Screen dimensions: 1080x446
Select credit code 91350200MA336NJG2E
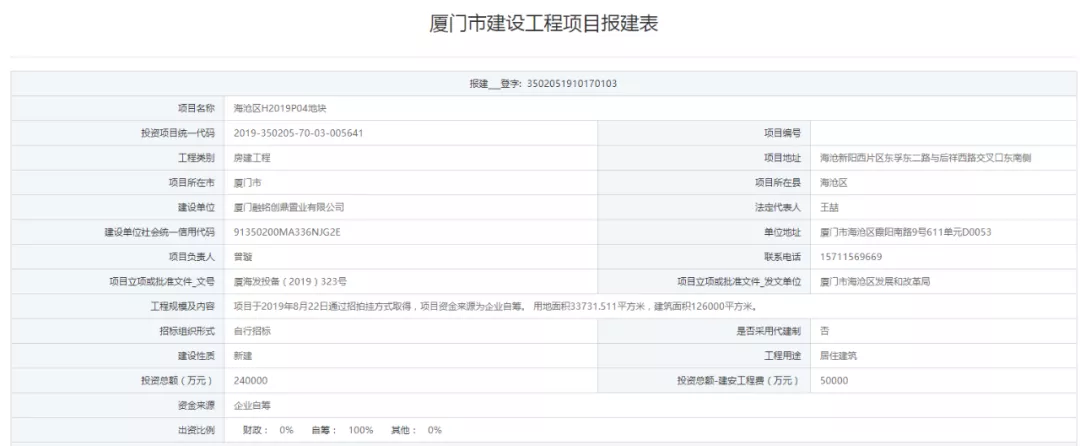287,232
